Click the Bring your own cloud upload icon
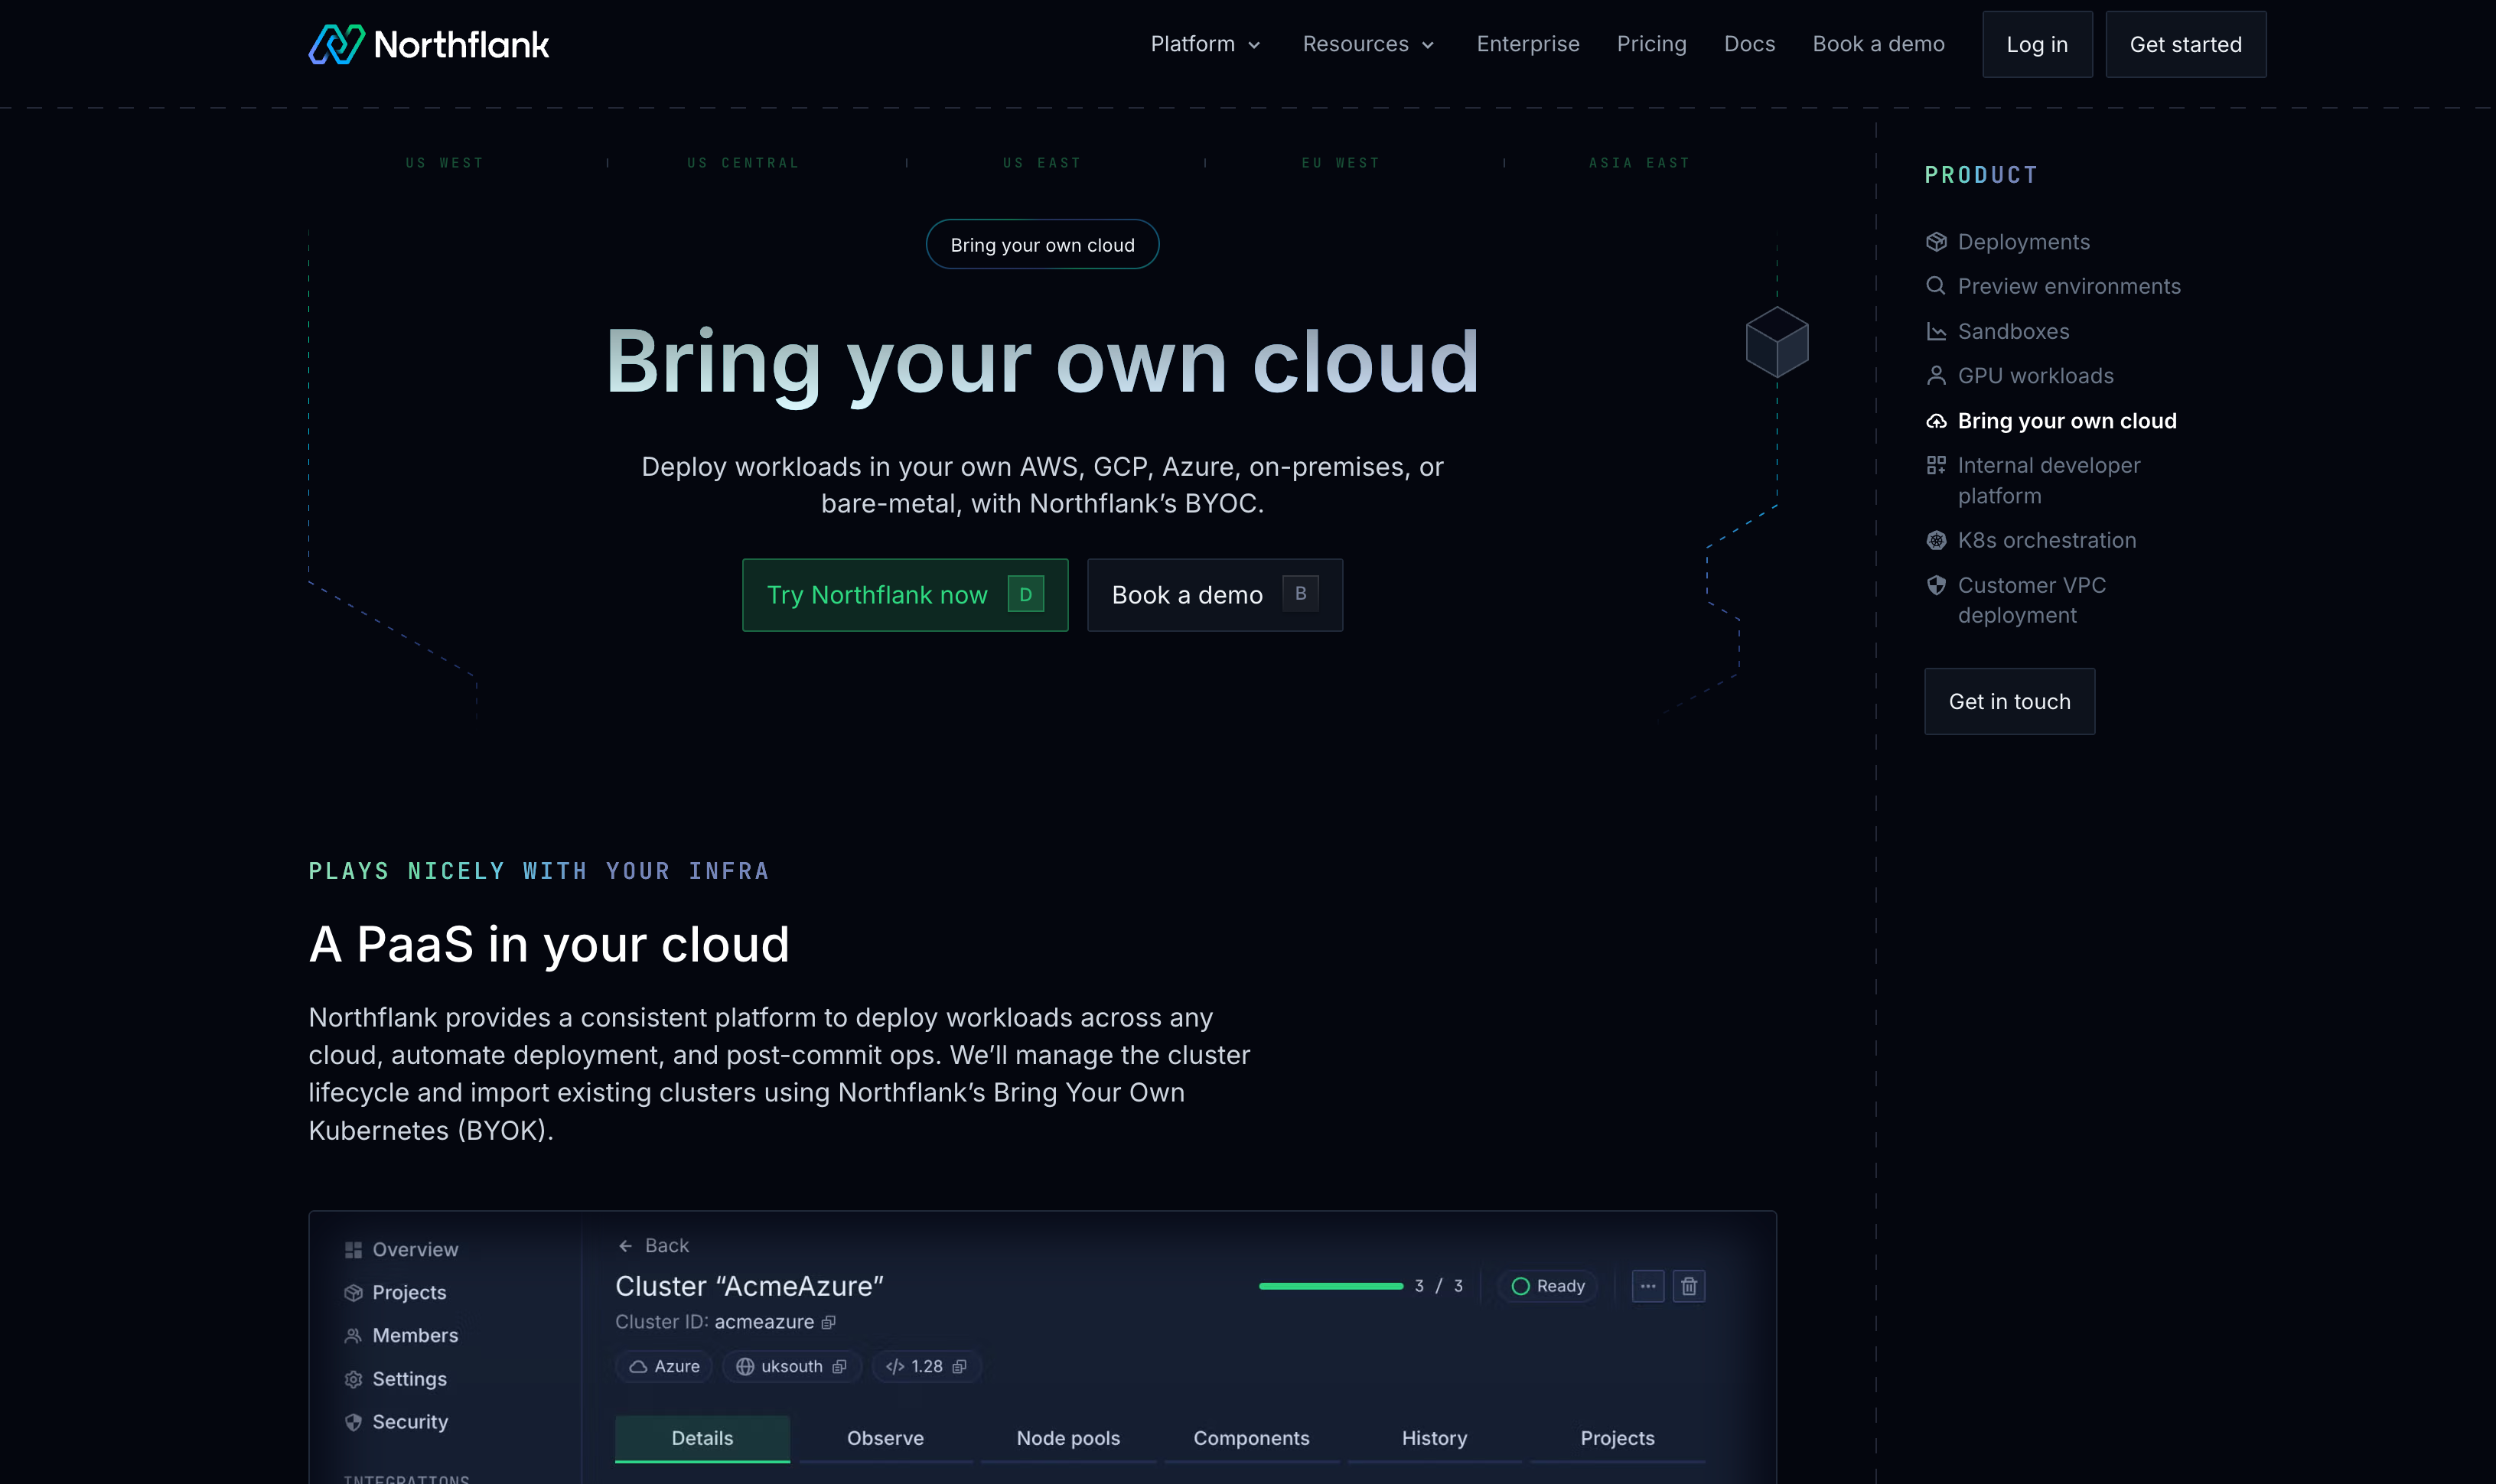This screenshot has height=1484, width=2496. pos(1936,421)
